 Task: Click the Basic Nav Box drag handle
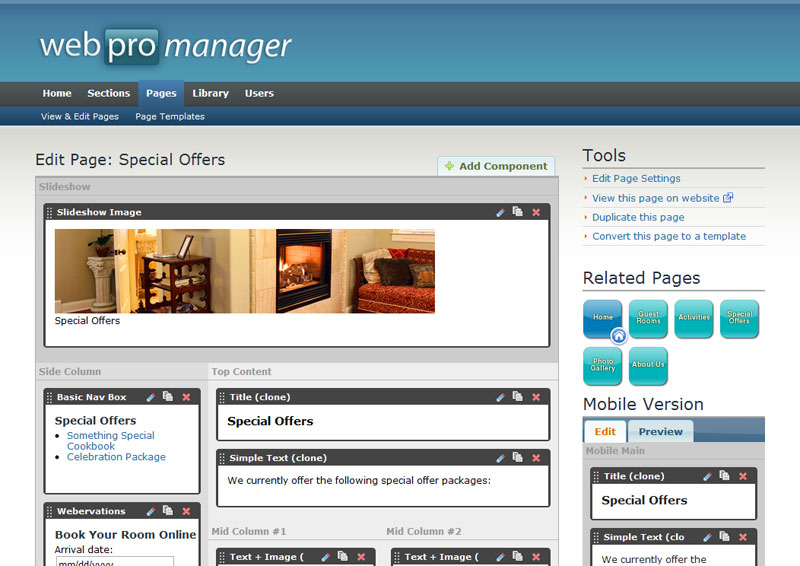pyautogui.click(x=49, y=397)
